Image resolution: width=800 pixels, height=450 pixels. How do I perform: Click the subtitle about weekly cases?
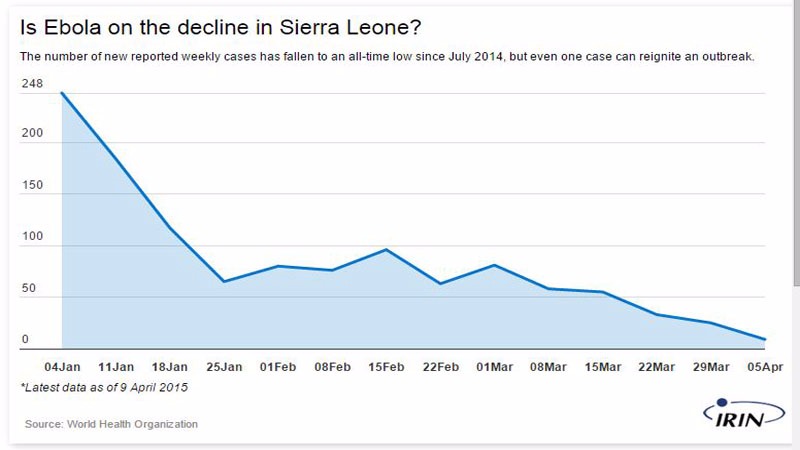tap(387, 56)
